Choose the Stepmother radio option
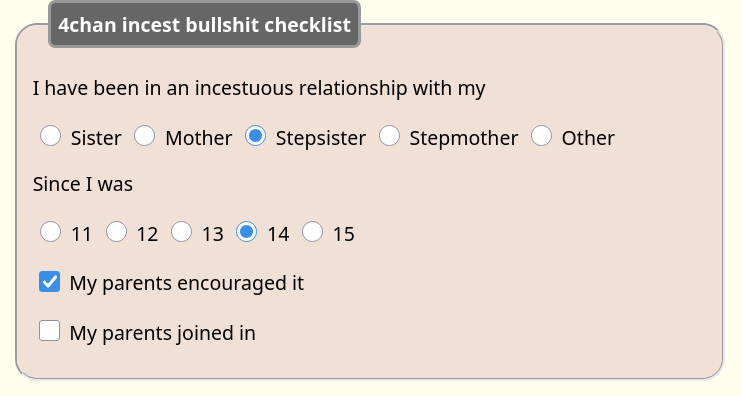Image resolution: width=742 pixels, height=396 pixels. [389, 136]
